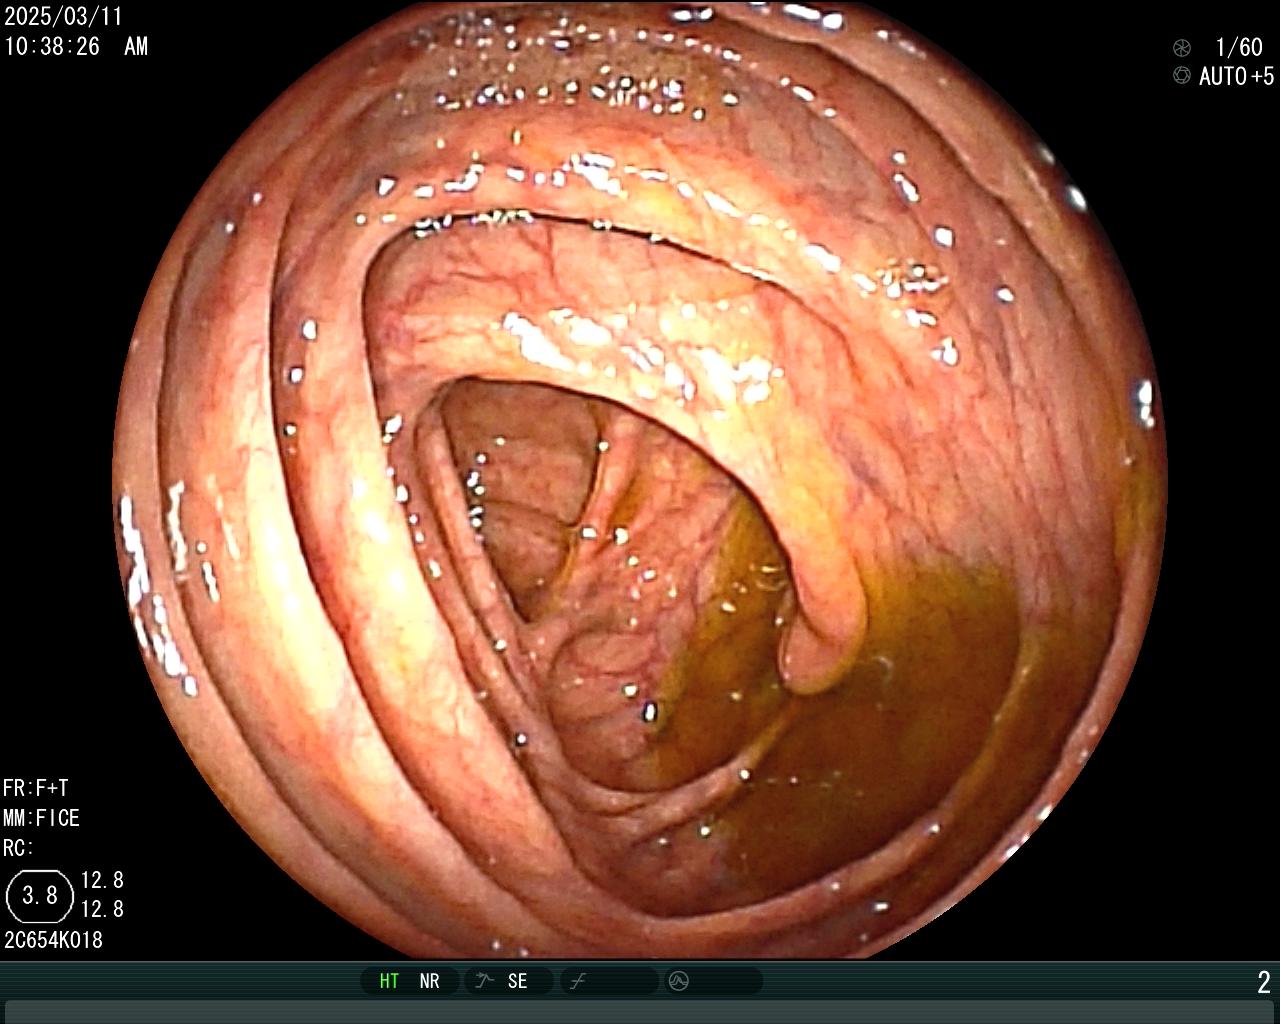Viewport: 1280px width, 1024px height.
Task: Click the MM:FICE mode label
Action: tap(41, 818)
